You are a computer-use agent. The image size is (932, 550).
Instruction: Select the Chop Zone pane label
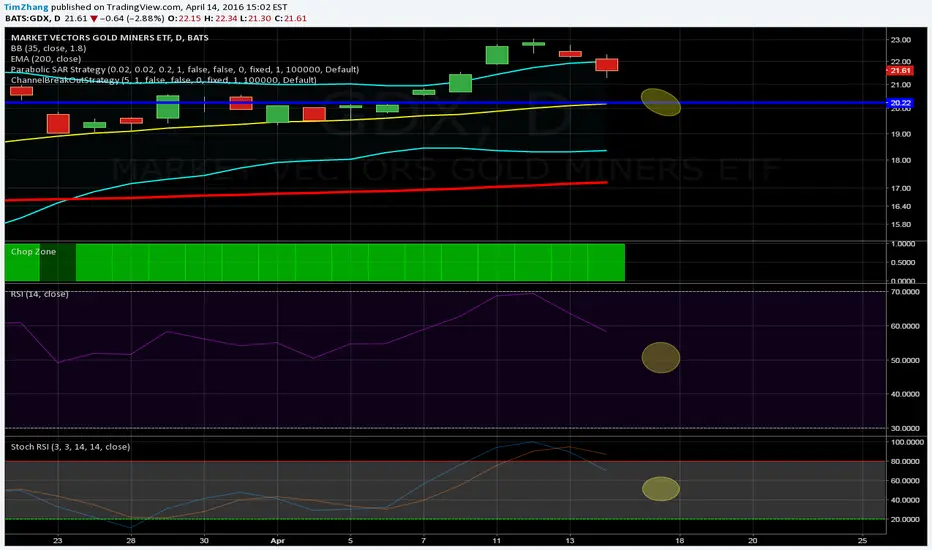click(33, 252)
